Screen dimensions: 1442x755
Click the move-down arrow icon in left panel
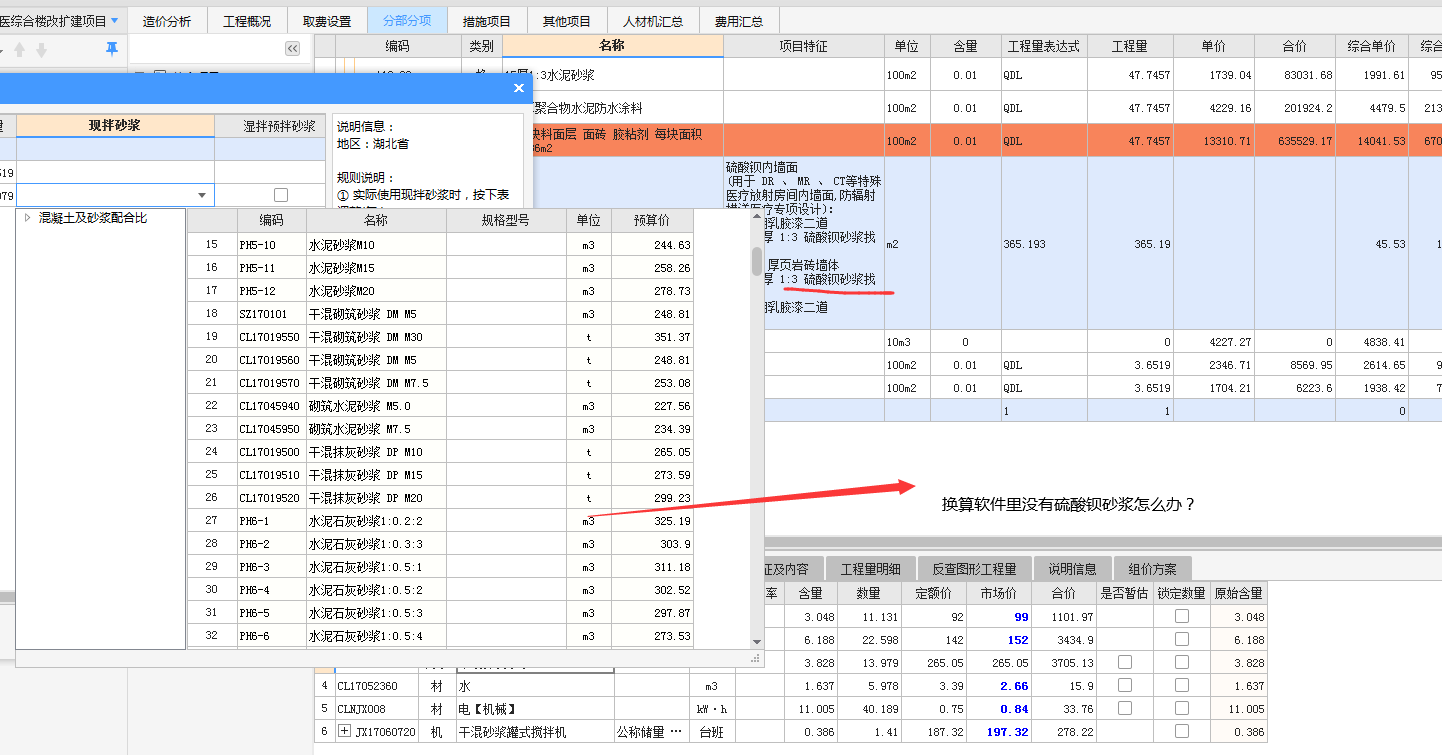(x=41, y=49)
